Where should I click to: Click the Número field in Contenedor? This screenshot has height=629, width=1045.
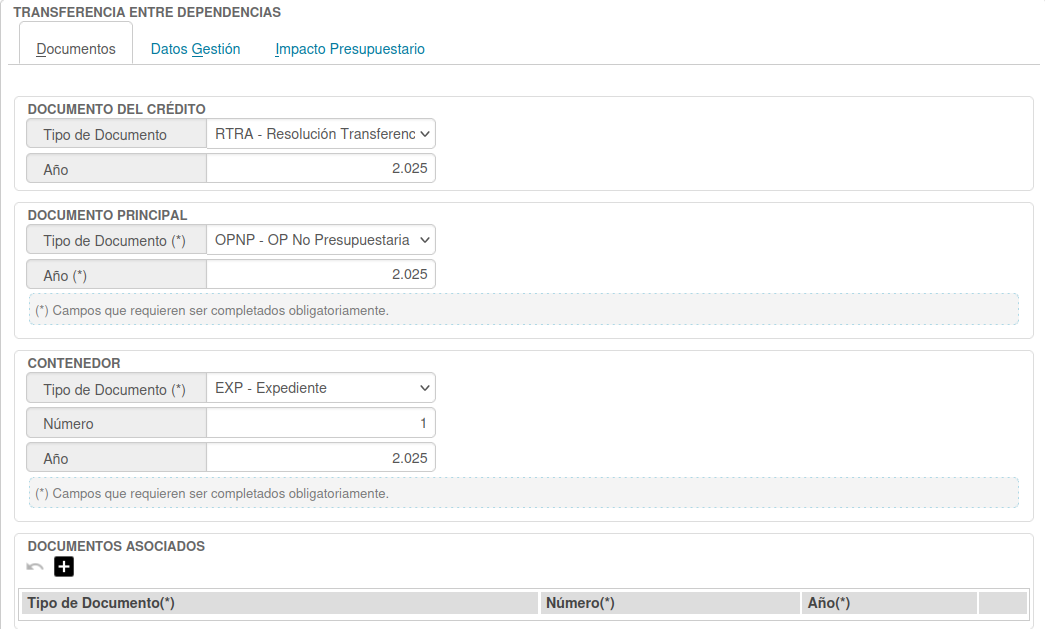pyautogui.click(x=321, y=424)
